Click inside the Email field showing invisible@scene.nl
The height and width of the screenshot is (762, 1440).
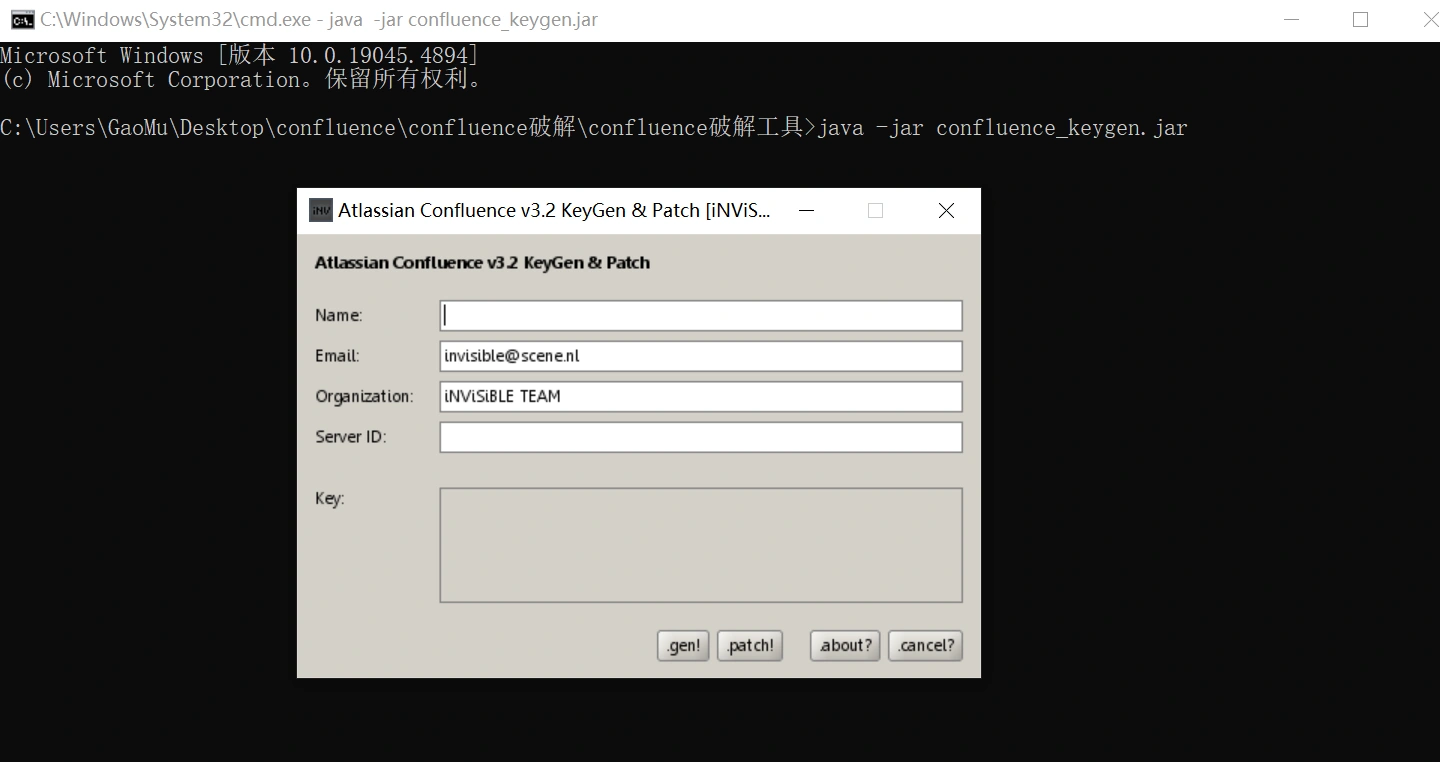tap(700, 356)
